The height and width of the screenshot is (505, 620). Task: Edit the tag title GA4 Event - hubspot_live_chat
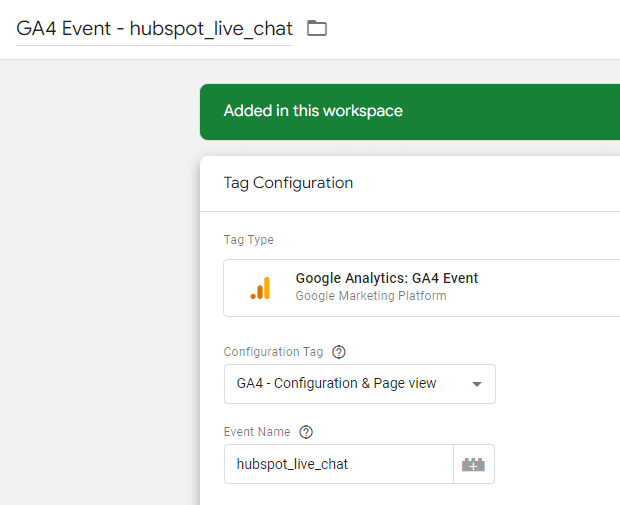tap(154, 29)
